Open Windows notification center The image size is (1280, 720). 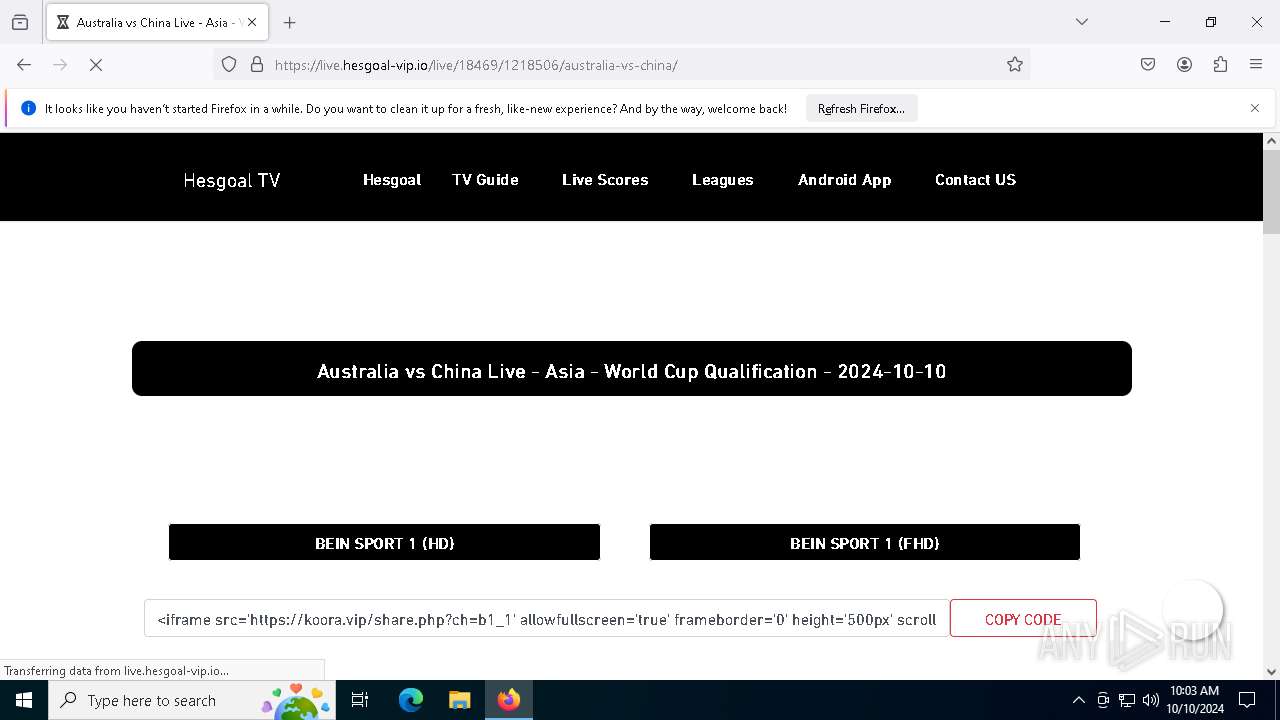(1247, 700)
